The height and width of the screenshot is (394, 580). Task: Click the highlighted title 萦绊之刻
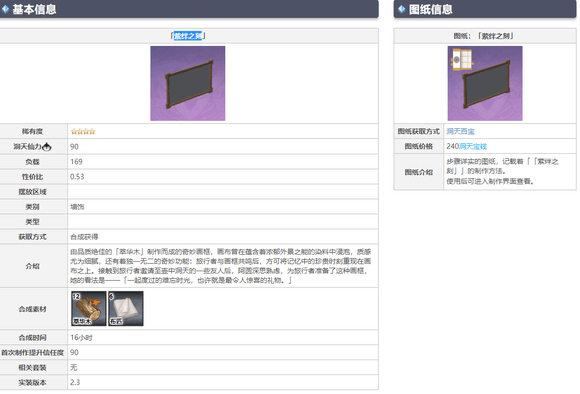pos(188,36)
